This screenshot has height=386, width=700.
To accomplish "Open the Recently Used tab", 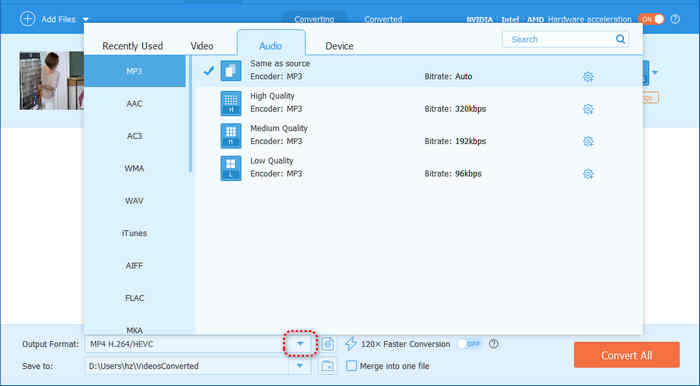I will (133, 46).
